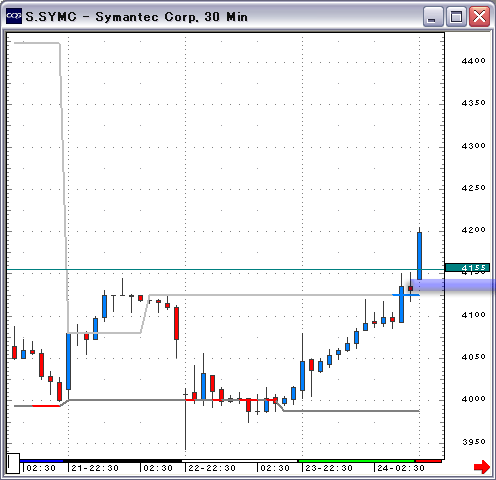
Task: Click the 4200 price scale label
Action: [x=473, y=230]
